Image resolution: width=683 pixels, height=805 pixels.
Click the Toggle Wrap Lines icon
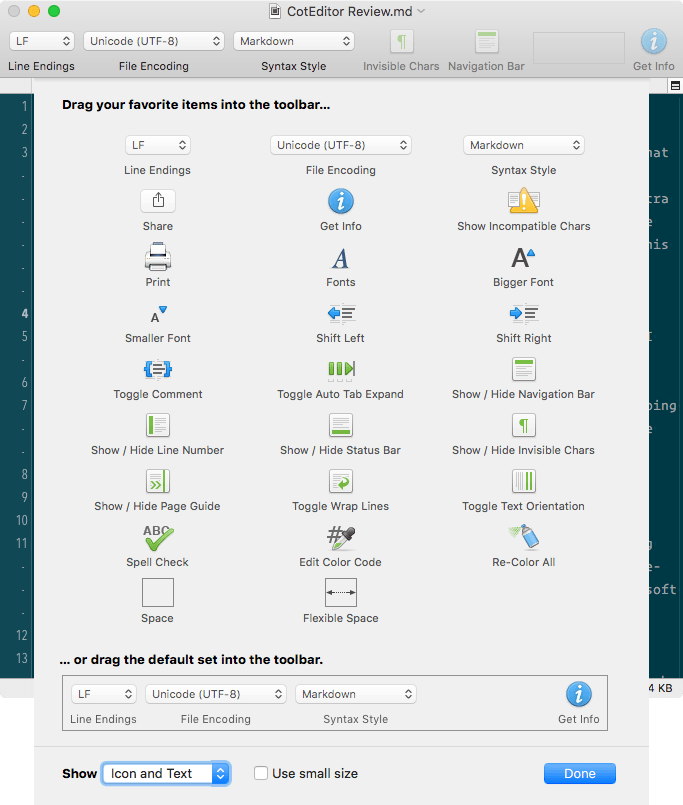[340, 481]
